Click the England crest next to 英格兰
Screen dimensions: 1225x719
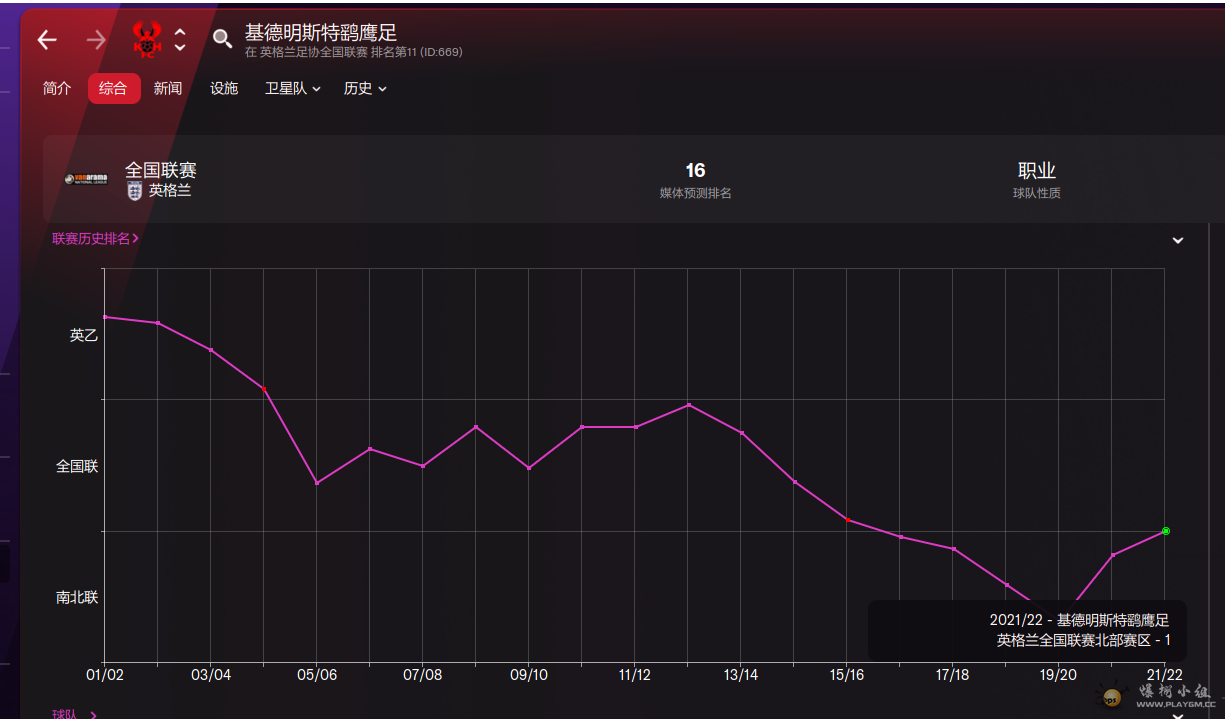[x=135, y=191]
